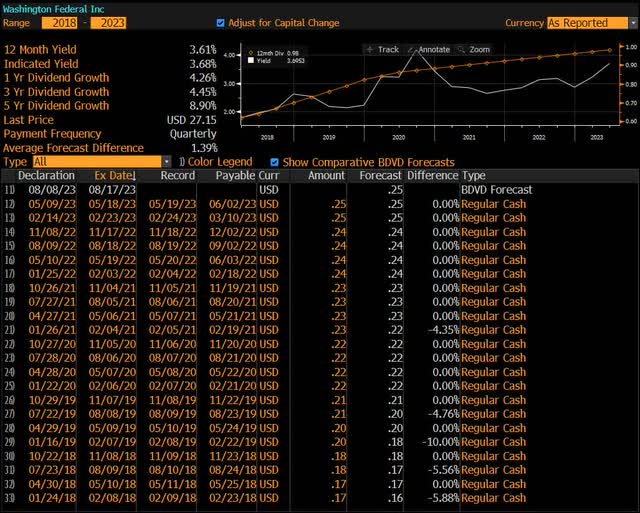The image size is (640, 513).
Task: Click the Average Forecast Difference 1.39% value
Action: (204, 148)
